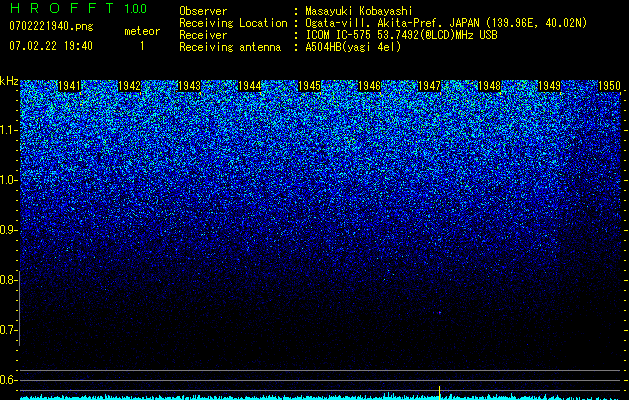This screenshot has height=400, width=629.
Task: Click the 1.1 frequency axis label
Action: (9, 130)
